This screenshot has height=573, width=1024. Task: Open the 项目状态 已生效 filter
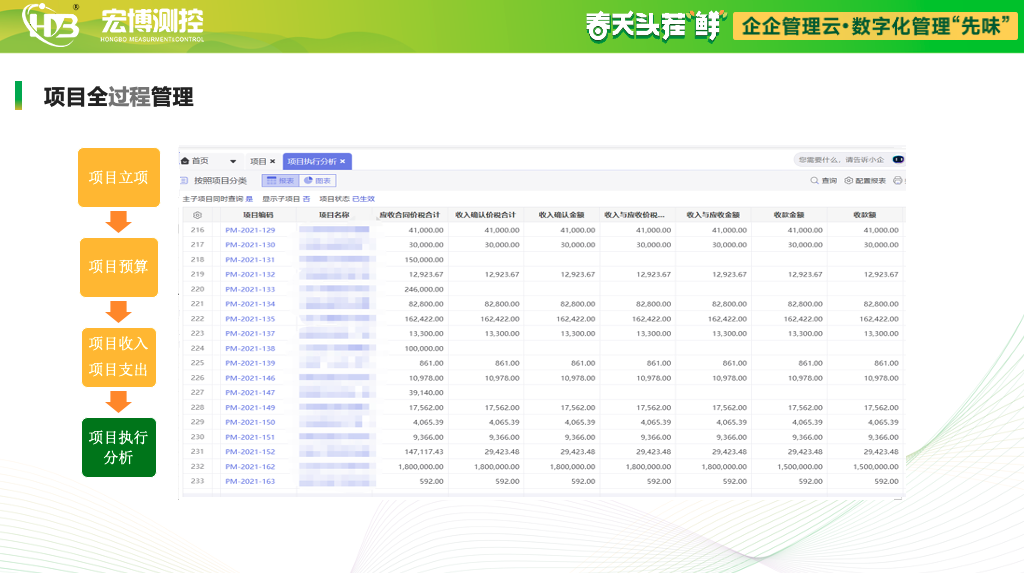pos(362,199)
